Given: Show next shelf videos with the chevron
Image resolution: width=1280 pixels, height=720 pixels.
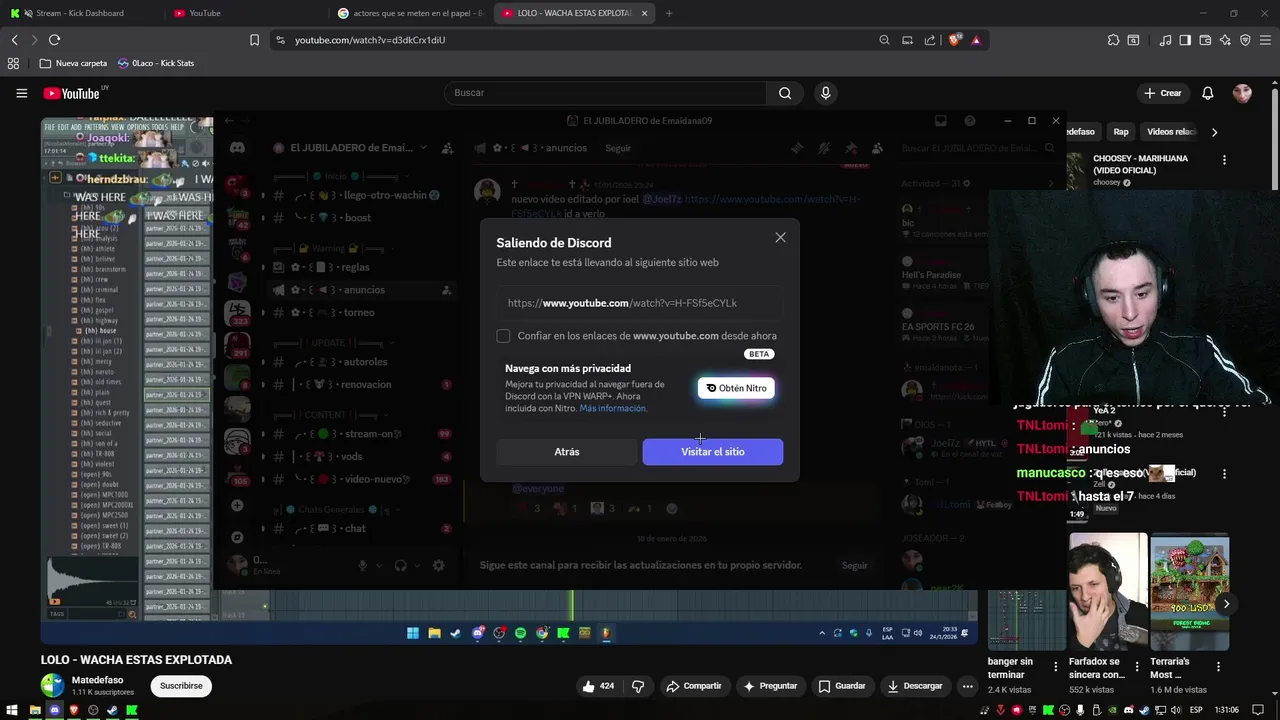Looking at the screenshot, I should 1226,604.
